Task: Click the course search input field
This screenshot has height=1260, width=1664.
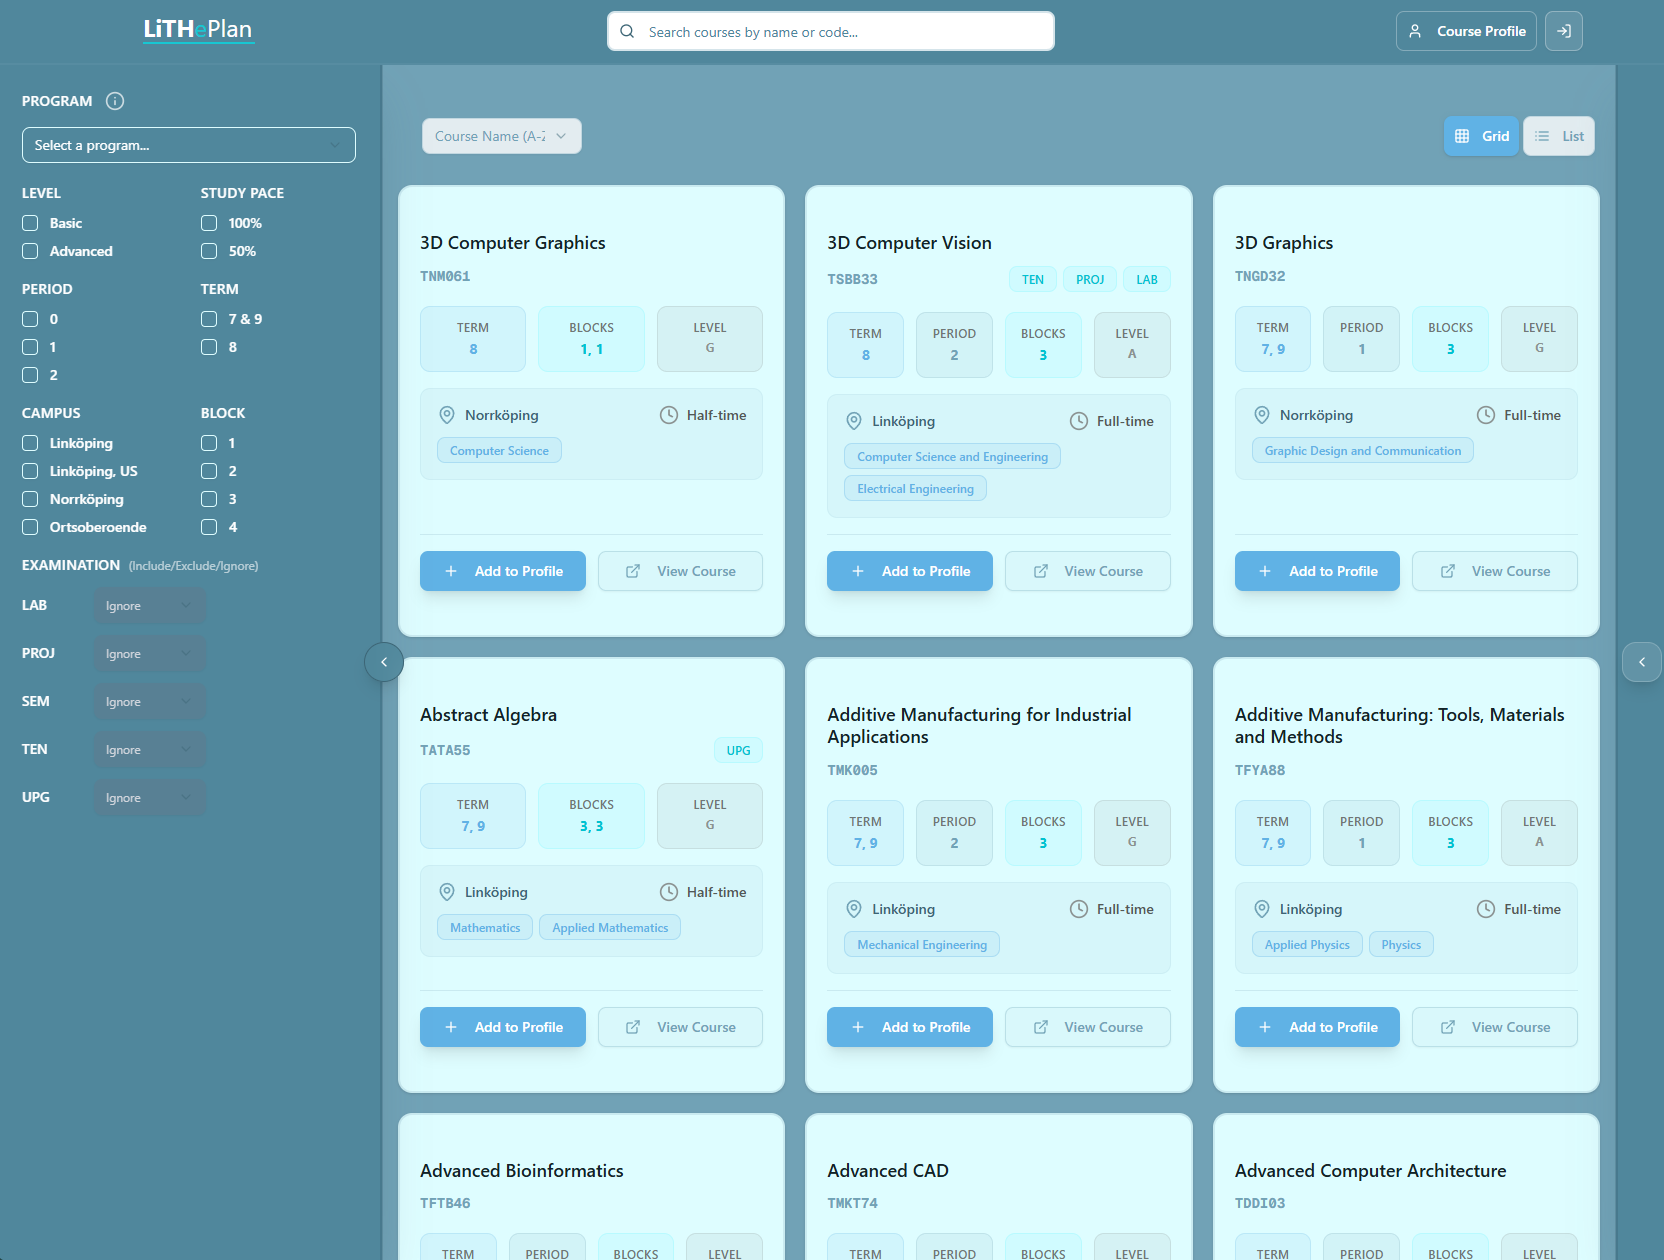Action: click(830, 31)
